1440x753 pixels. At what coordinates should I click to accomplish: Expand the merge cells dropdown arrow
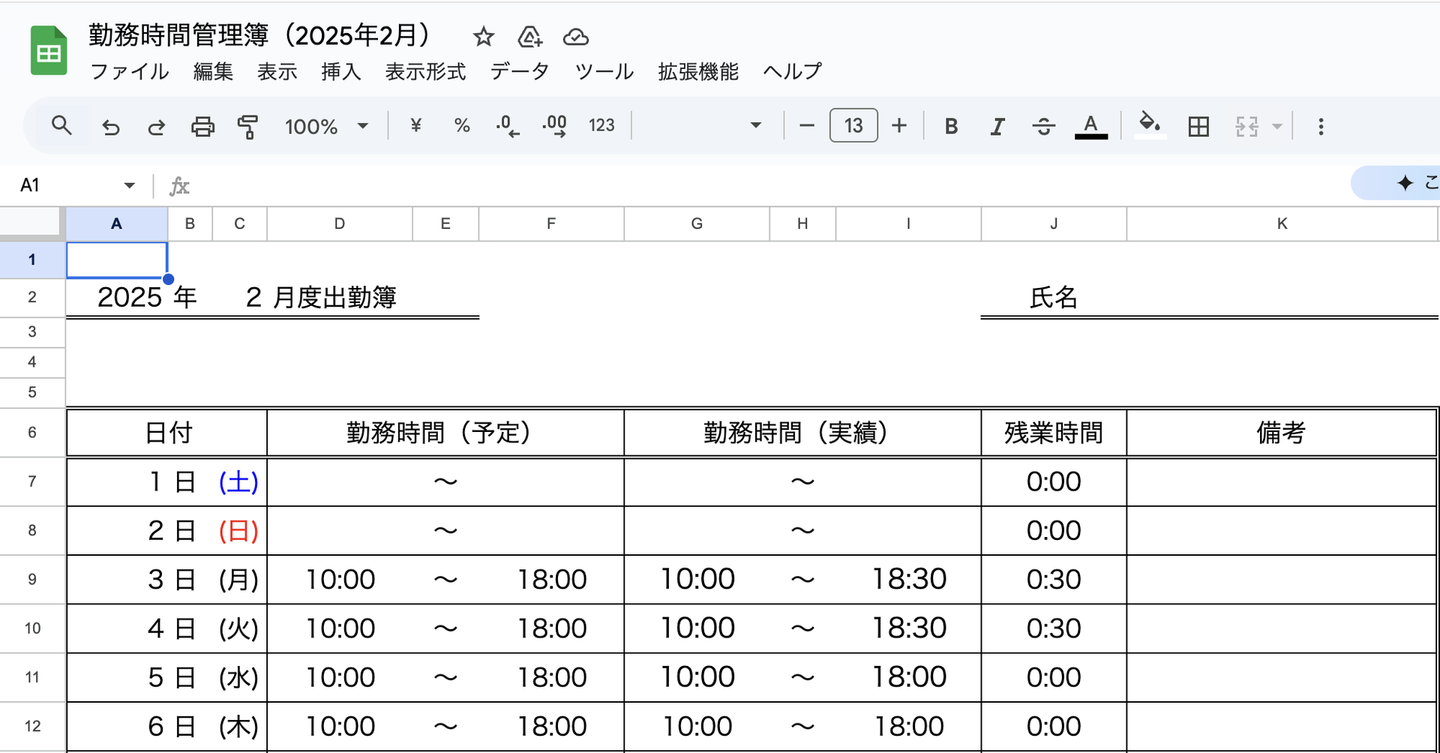(x=1276, y=126)
